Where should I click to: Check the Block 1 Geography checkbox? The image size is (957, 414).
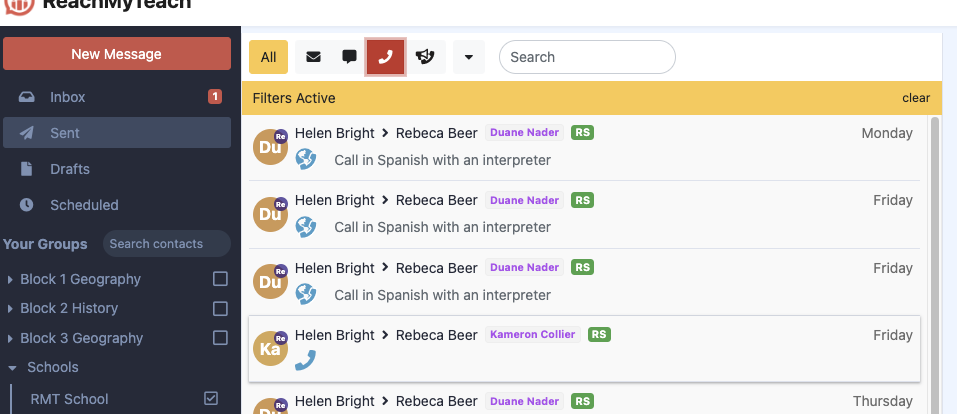[220, 279]
